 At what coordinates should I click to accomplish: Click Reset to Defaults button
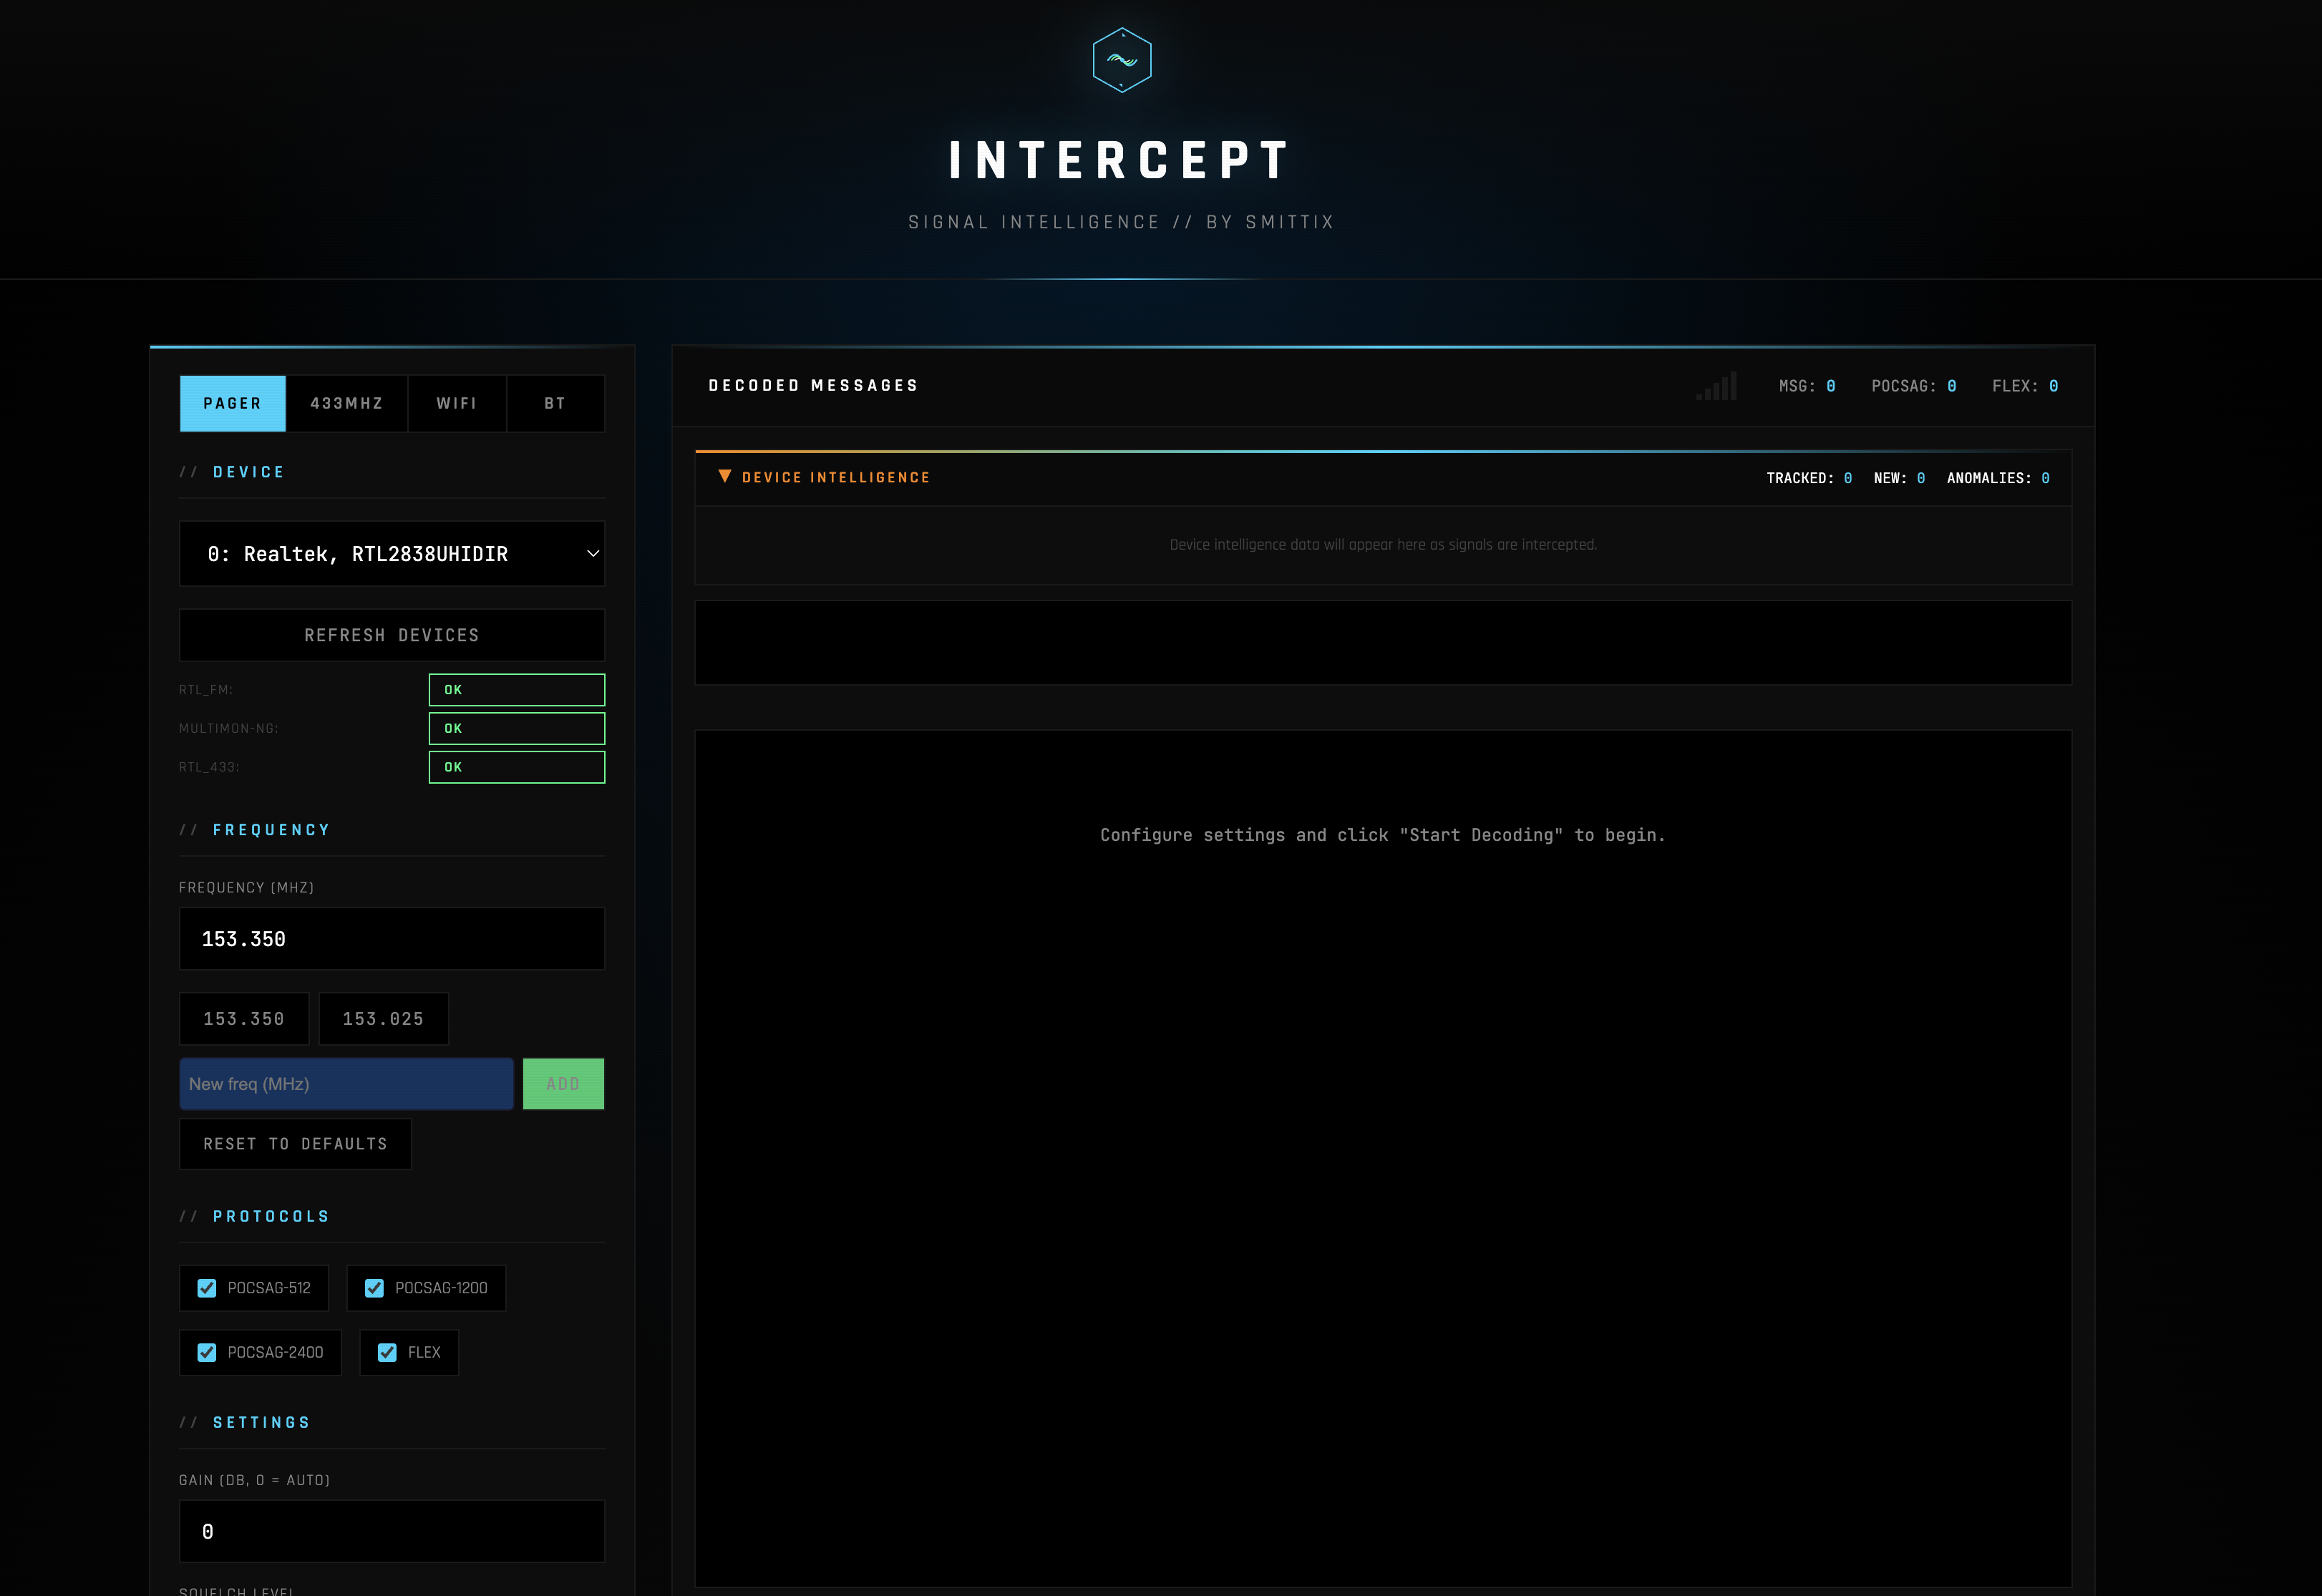(295, 1144)
